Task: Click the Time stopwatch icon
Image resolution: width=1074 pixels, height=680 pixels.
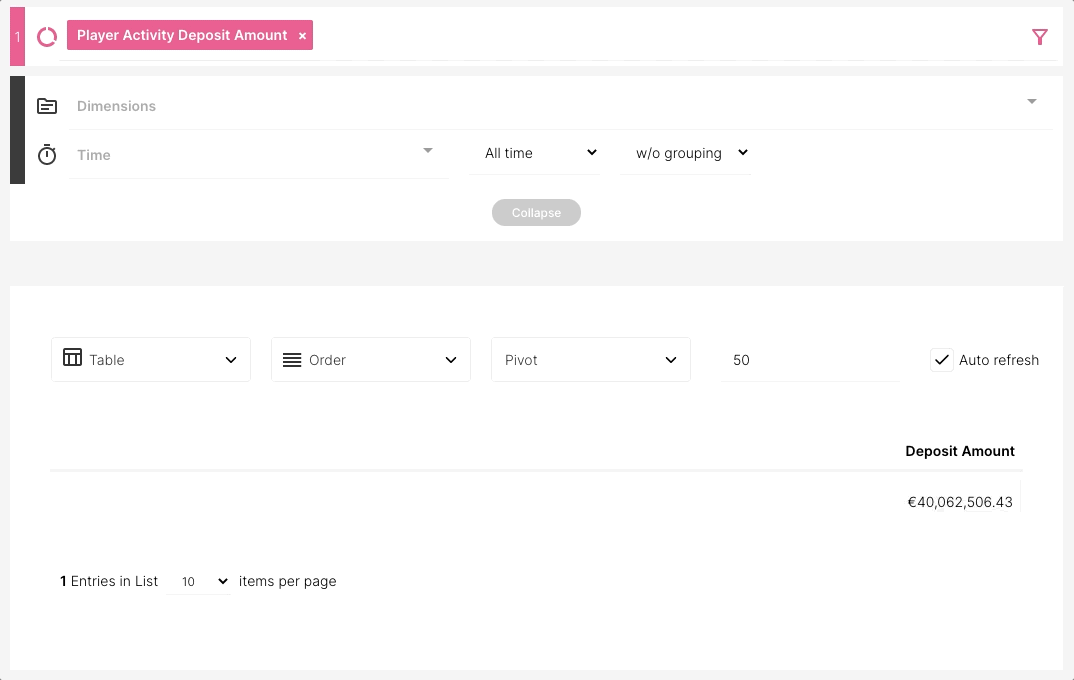Action: click(47, 155)
